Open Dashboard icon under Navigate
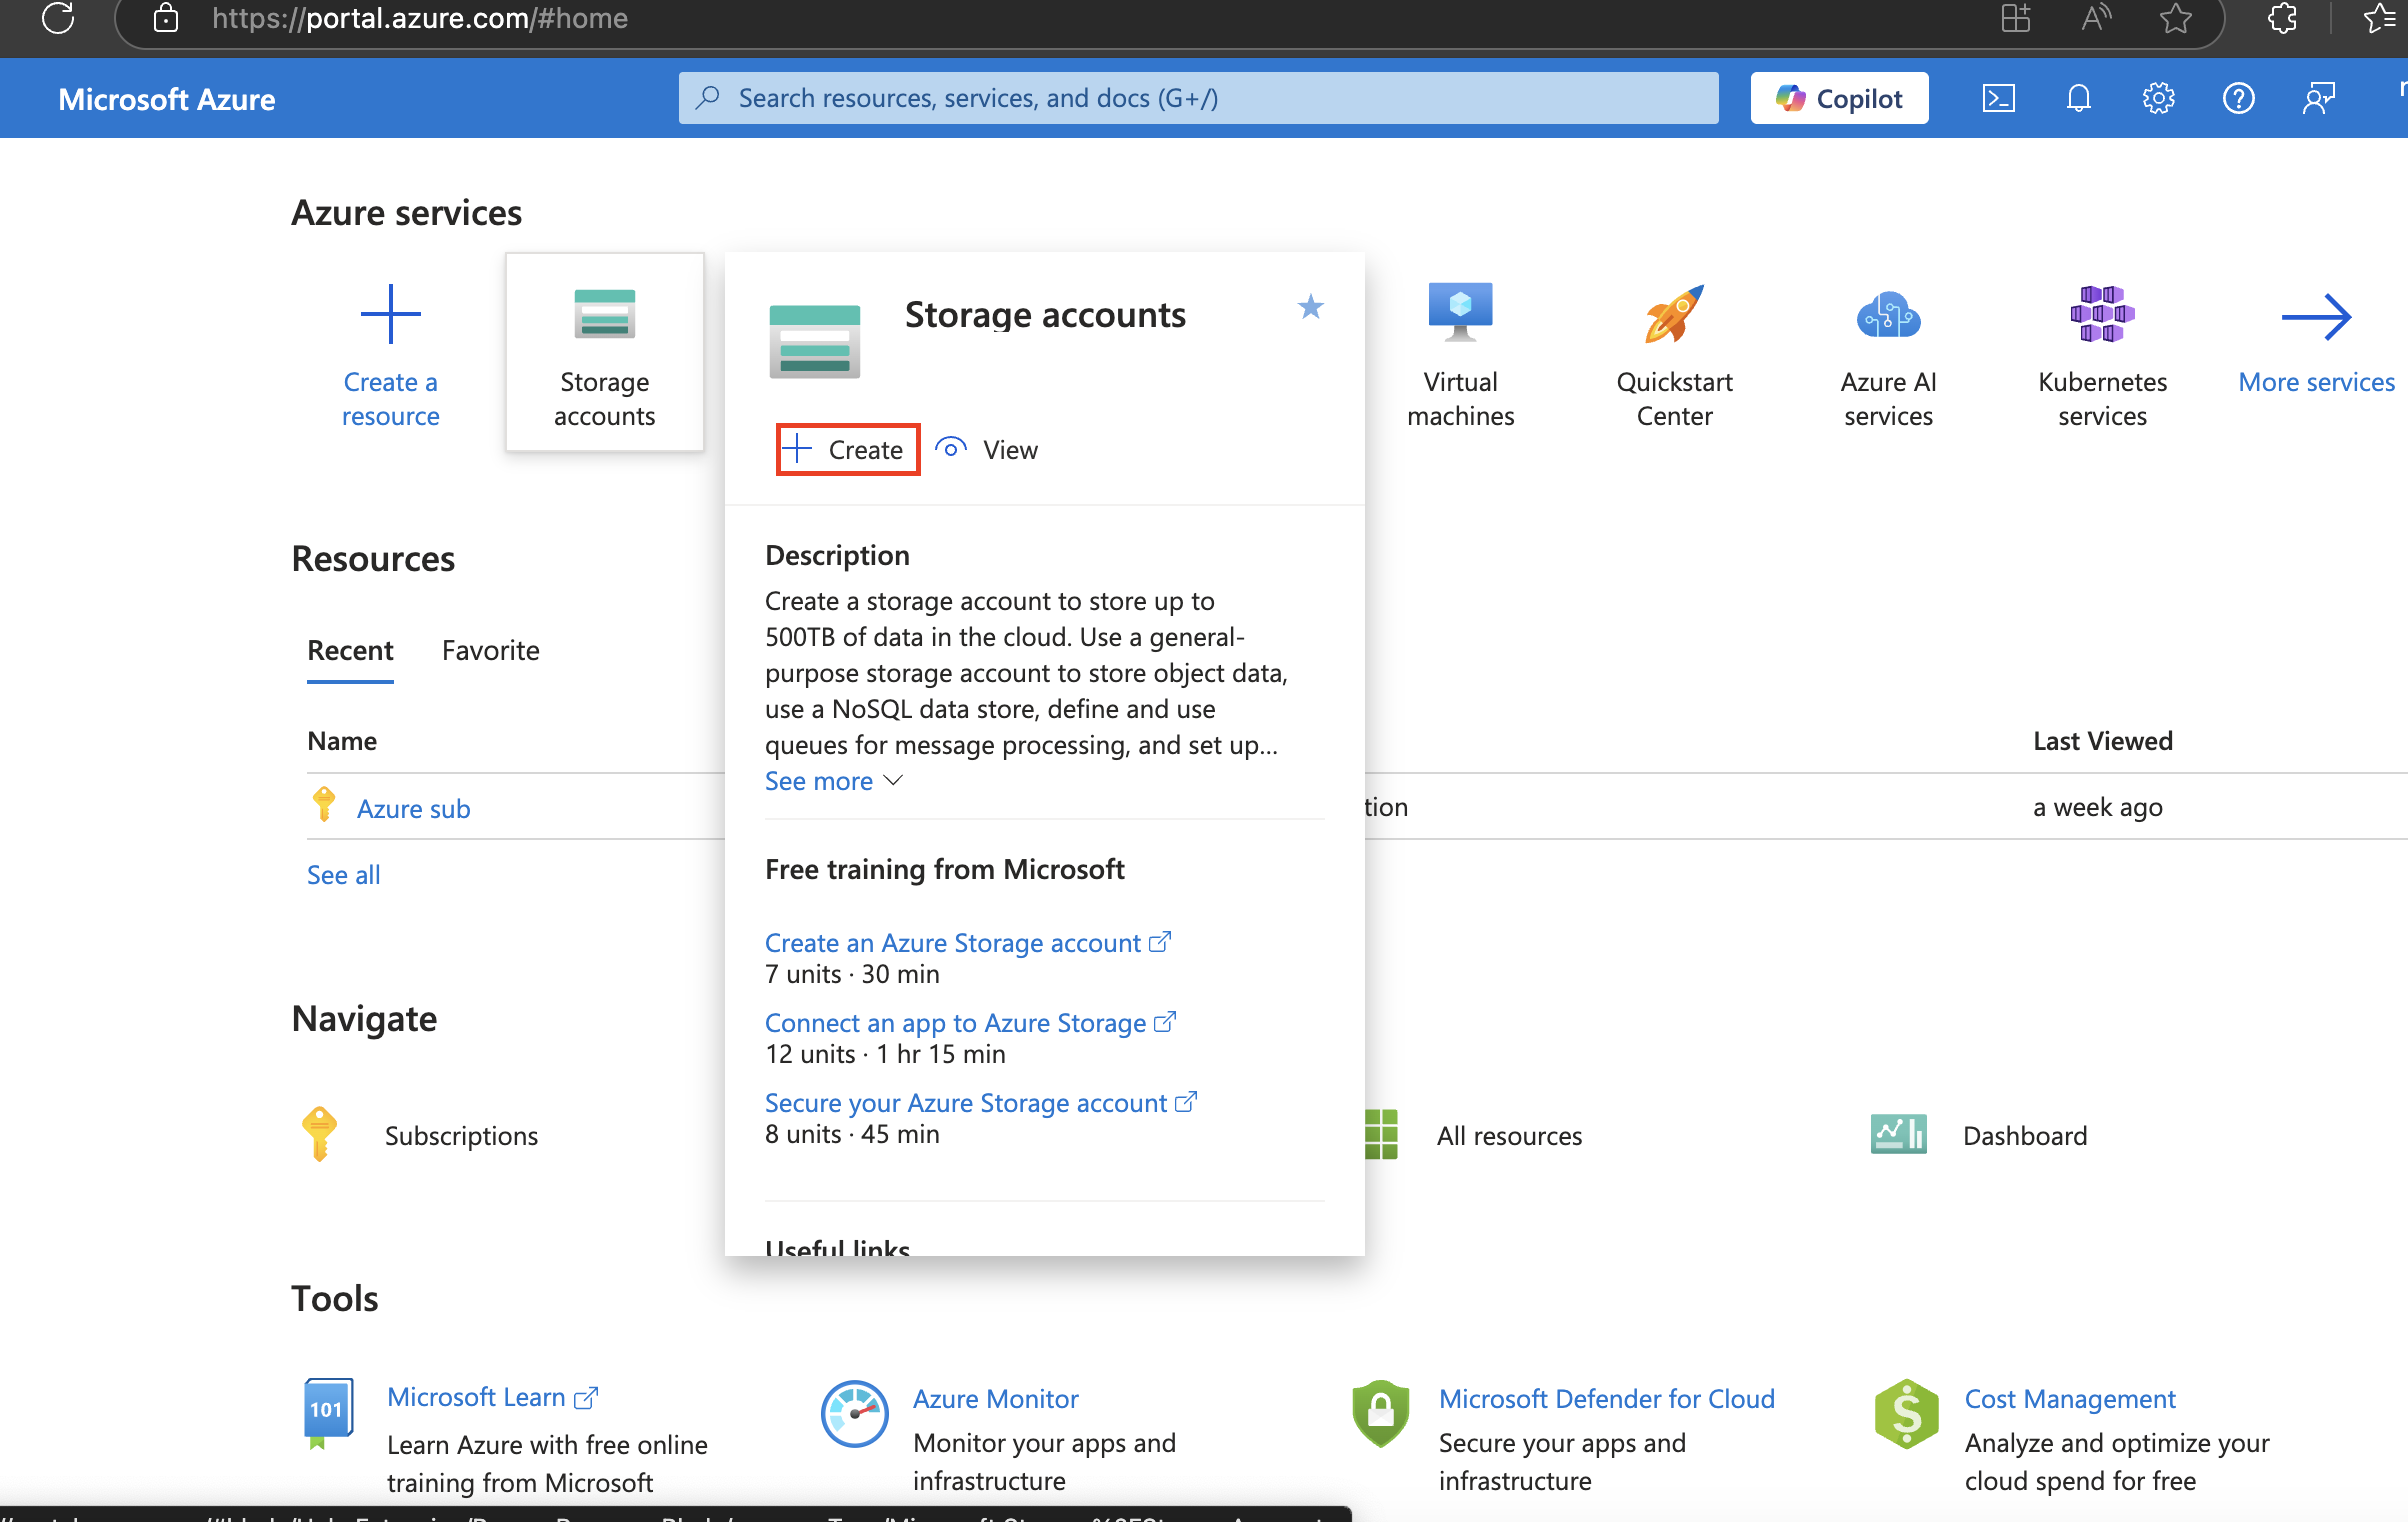Image resolution: width=2408 pixels, height=1522 pixels. [x=1898, y=1135]
